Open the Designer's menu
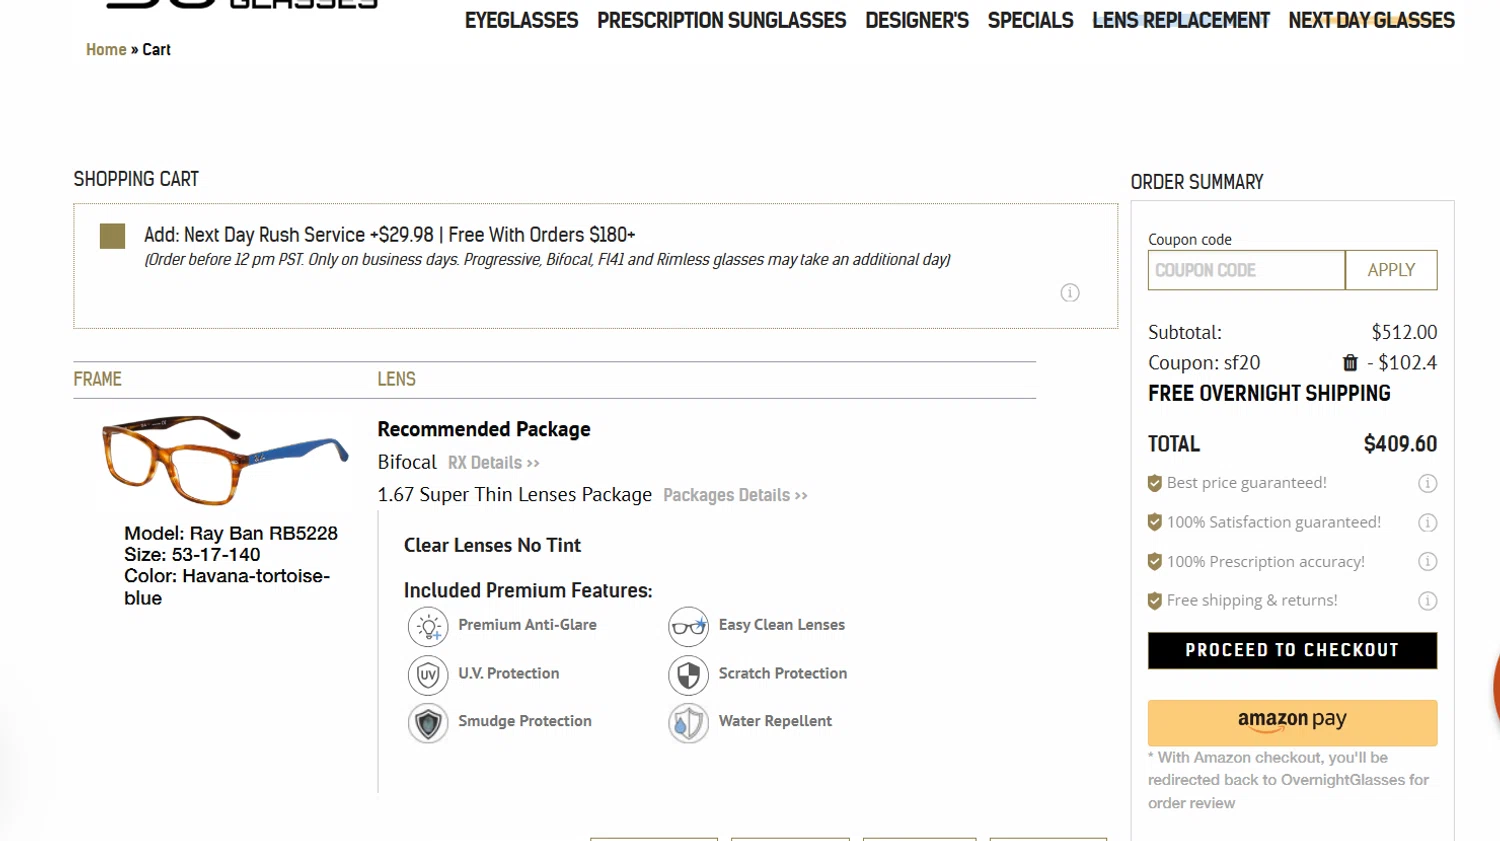This screenshot has height=841, width=1500. tap(917, 20)
